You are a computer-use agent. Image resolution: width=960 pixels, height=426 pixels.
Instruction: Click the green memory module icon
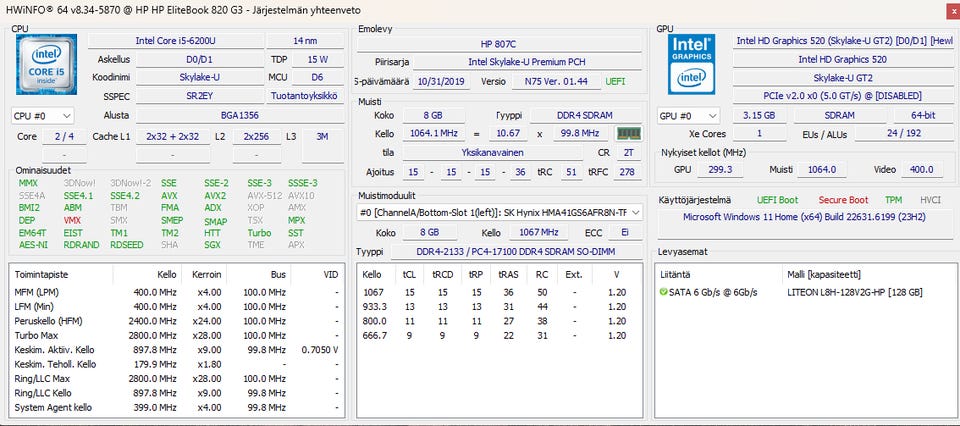pyautogui.click(x=627, y=133)
